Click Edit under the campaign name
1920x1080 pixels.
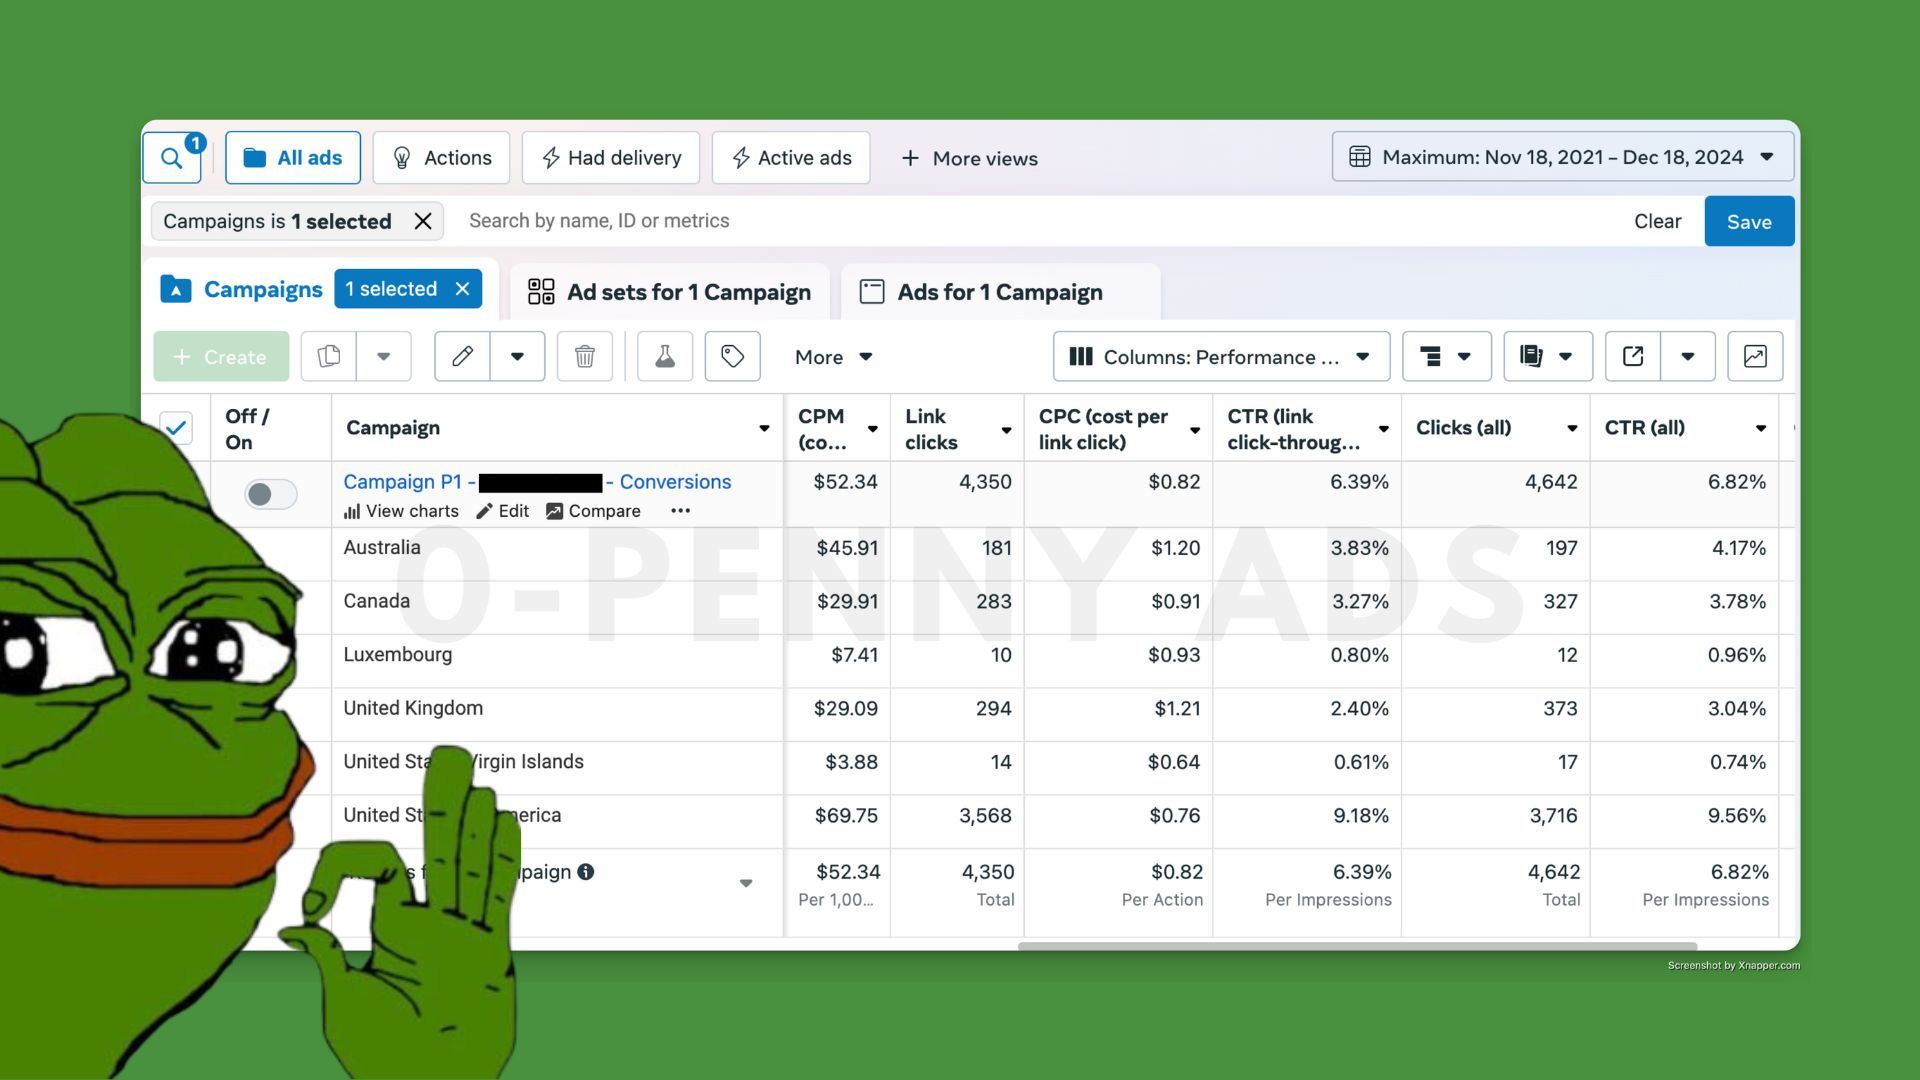[503, 511]
